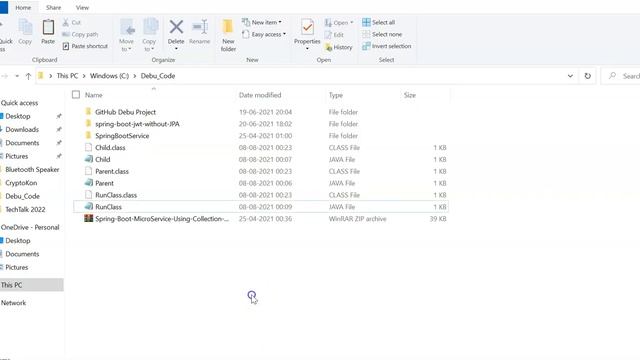Open CryptoKon in Quick access
The width and height of the screenshot is (640, 360).
click(21, 183)
